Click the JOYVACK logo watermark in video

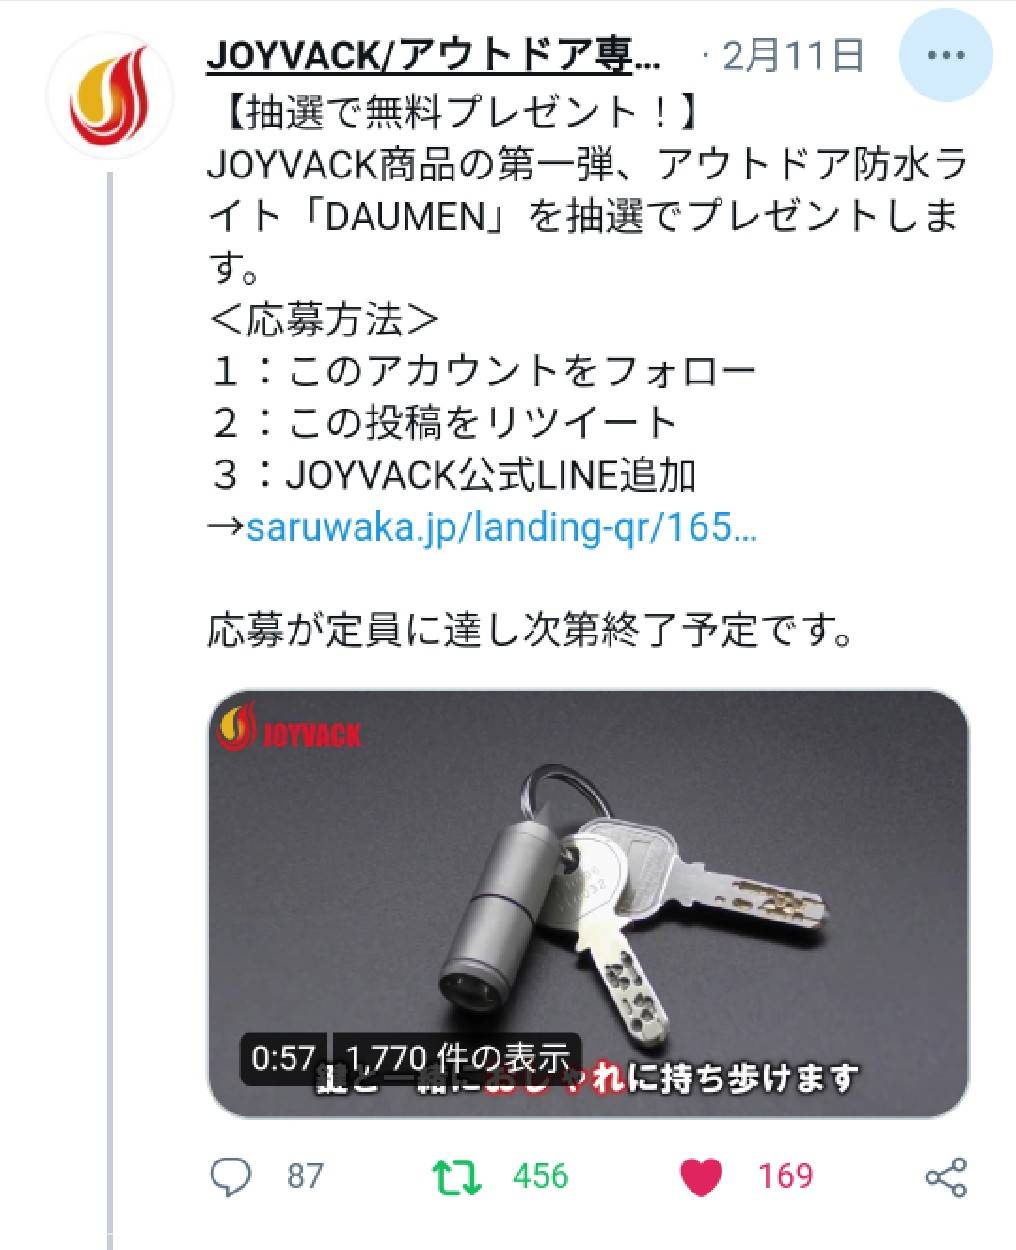pyautogui.click(x=289, y=729)
